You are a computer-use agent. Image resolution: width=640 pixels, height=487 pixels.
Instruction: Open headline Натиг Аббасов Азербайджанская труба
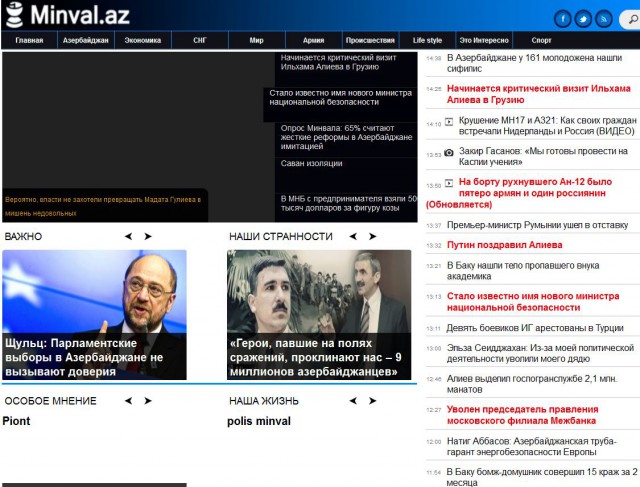pyautogui.click(x=531, y=447)
